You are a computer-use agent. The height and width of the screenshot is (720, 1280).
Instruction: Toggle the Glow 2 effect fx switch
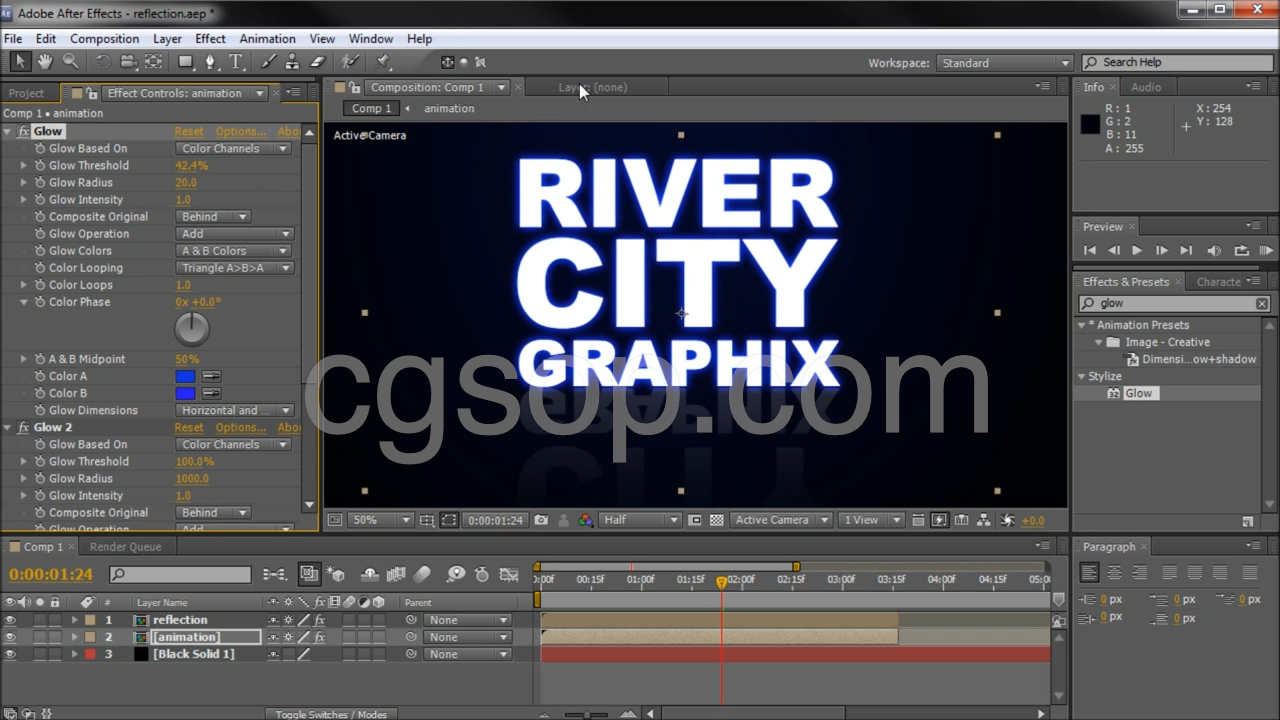point(24,427)
